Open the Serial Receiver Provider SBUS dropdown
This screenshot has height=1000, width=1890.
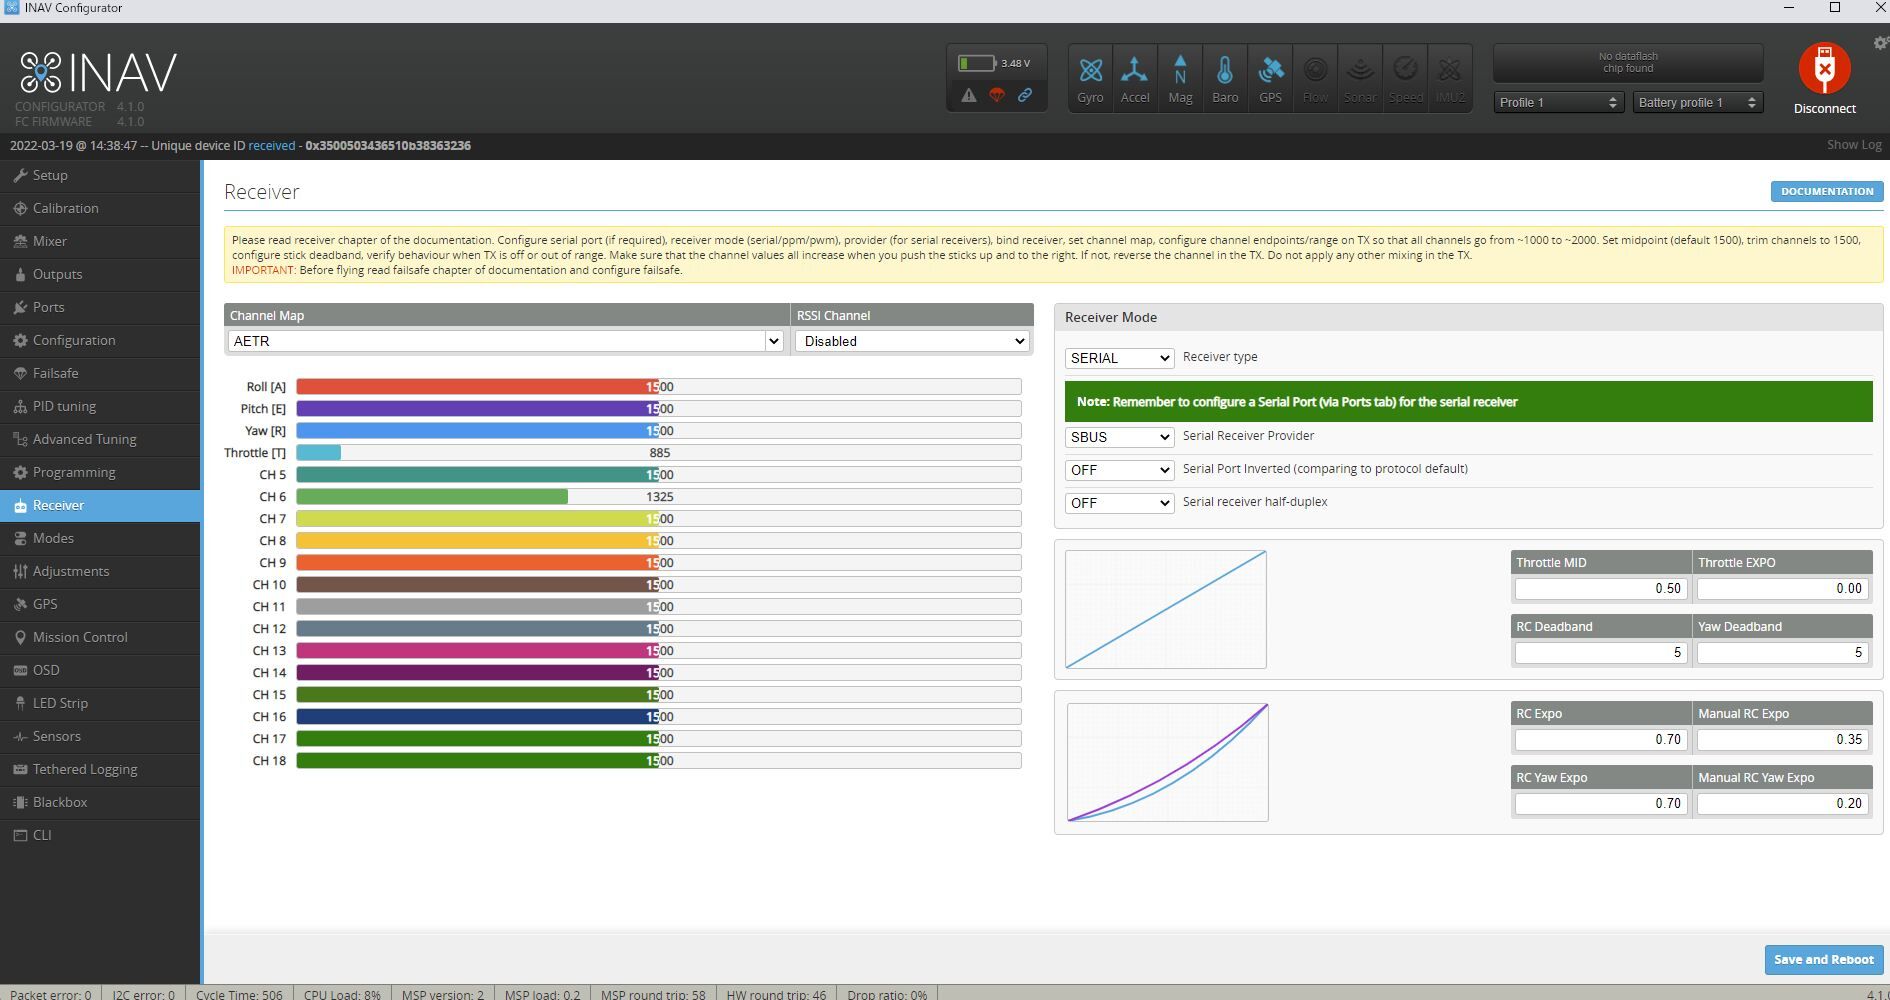click(1119, 437)
